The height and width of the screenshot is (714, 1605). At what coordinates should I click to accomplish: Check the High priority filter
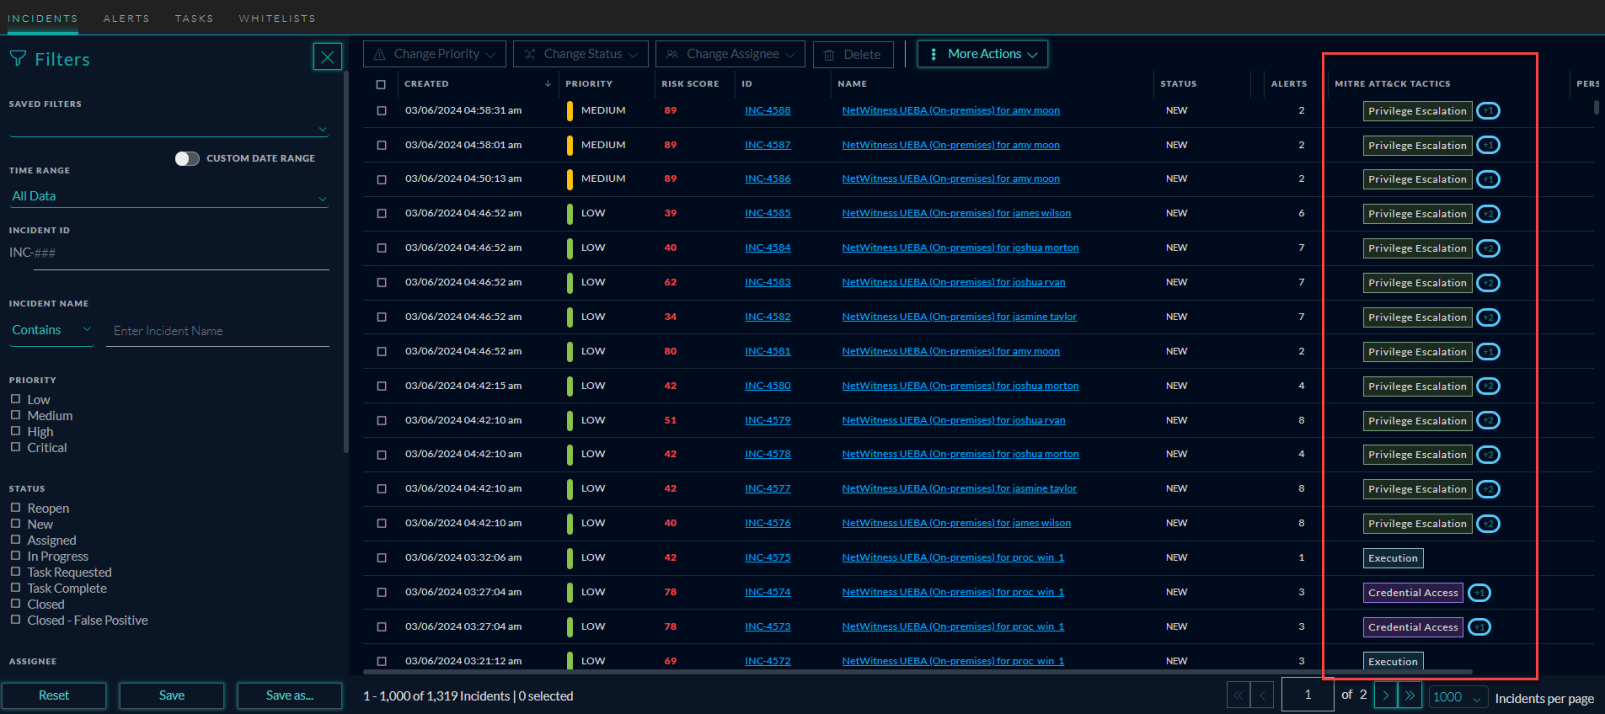[15, 431]
